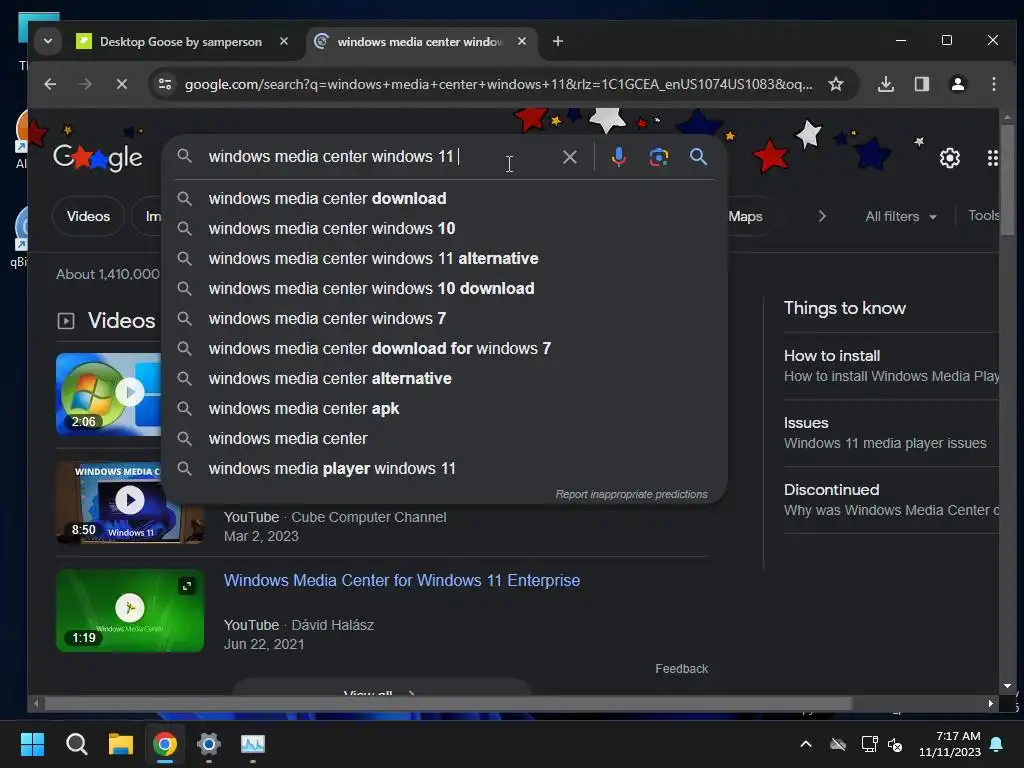1024x768 pixels.
Task: Open File Explorer from taskbar
Action: tap(121, 744)
